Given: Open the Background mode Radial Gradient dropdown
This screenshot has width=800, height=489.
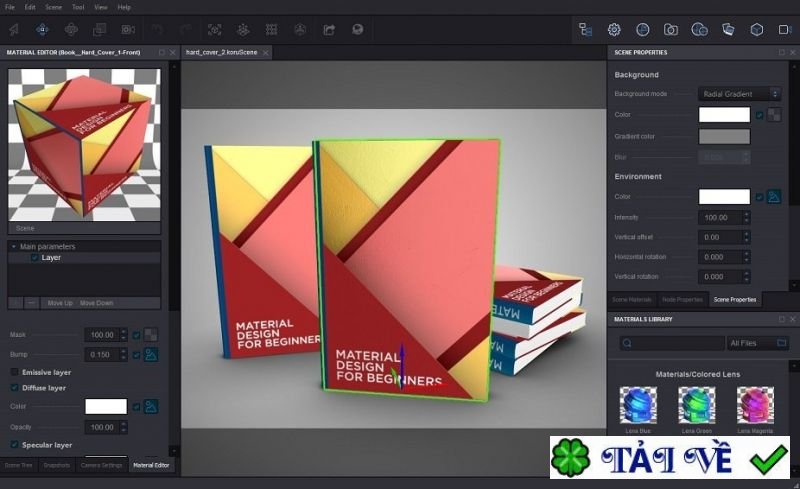Looking at the screenshot, I should tap(739, 94).
